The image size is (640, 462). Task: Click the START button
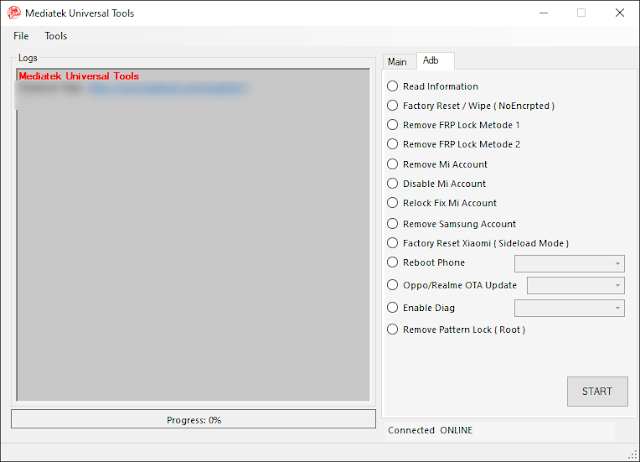tap(597, 391)
